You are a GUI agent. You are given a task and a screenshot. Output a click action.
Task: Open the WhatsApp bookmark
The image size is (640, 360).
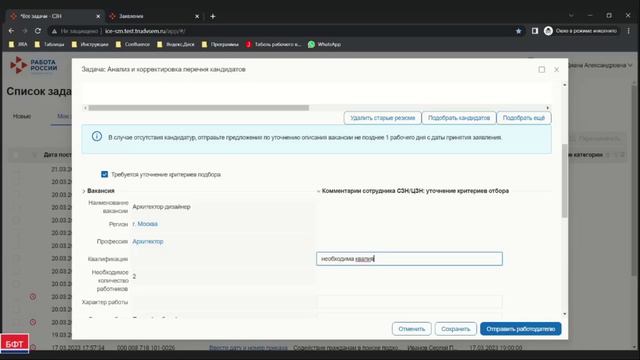(324, 44)
